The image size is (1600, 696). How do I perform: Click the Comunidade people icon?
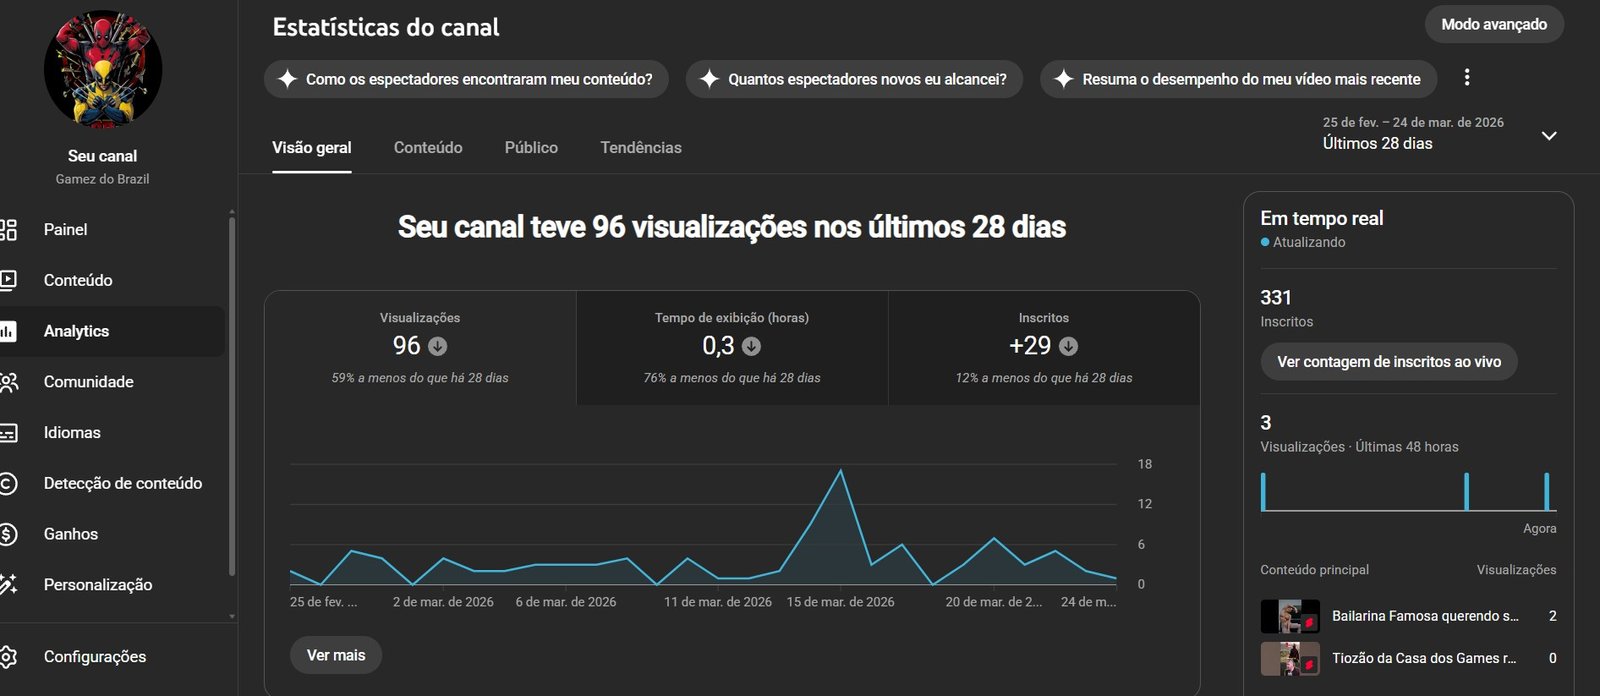pyautogui.click(x=8, y=382)
